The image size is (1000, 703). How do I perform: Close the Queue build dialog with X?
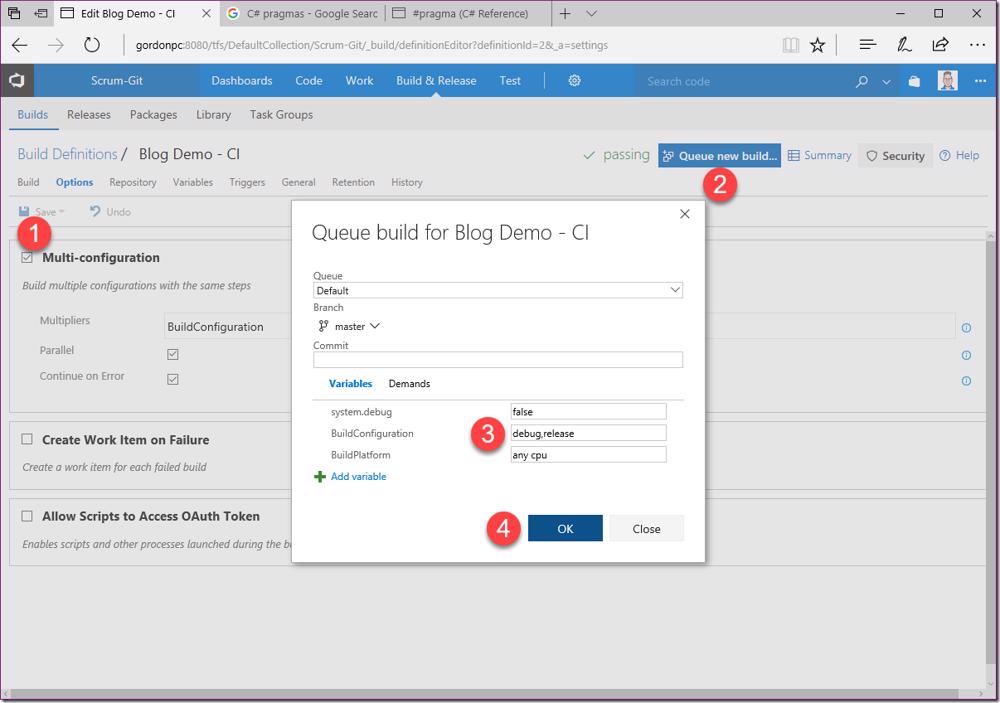[x=685, y=214]
